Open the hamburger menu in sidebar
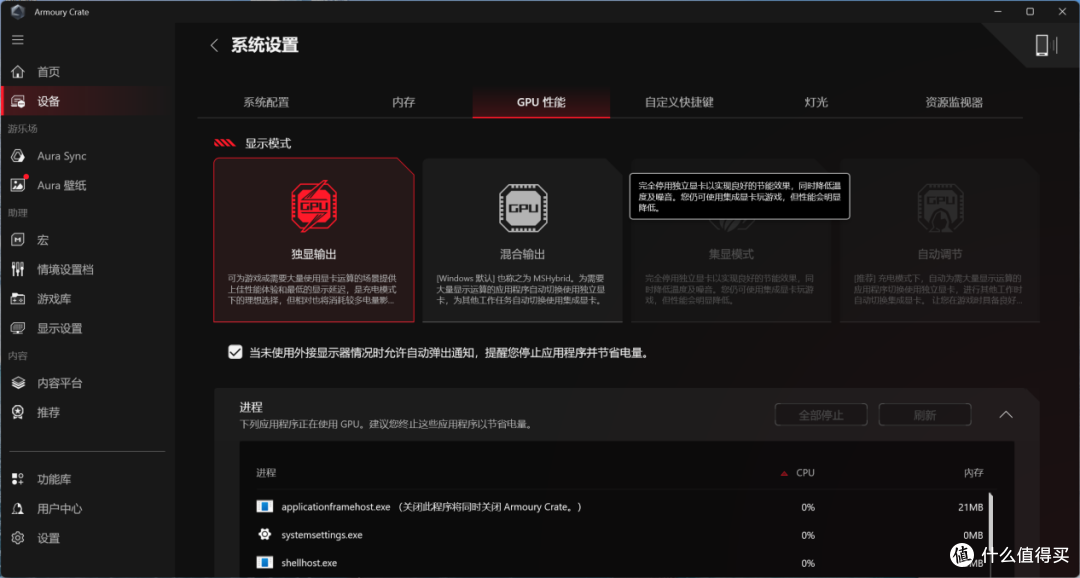 coord(18,40)
